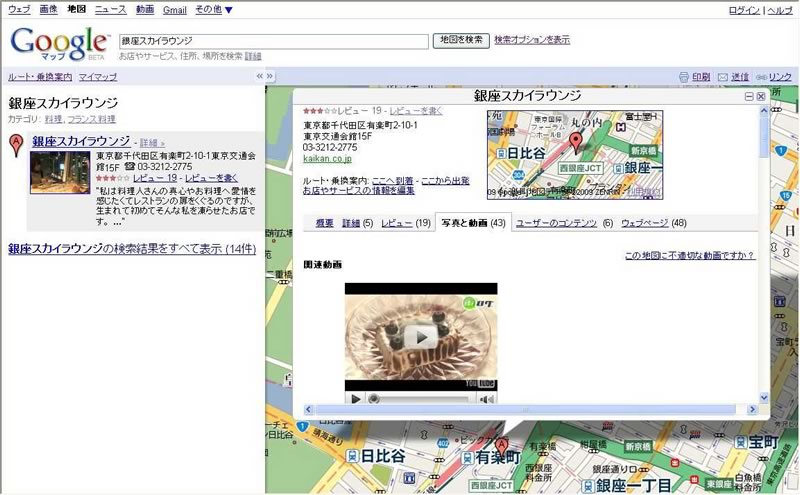Open the ウェブページ tab
This screenshot has height=495, width=800.
(653, 223)
